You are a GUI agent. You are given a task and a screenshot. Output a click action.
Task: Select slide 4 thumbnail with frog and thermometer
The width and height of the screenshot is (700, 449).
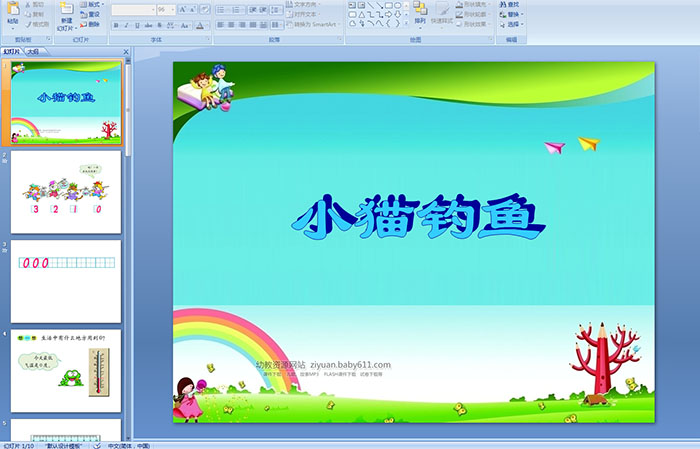pos(66,371)
